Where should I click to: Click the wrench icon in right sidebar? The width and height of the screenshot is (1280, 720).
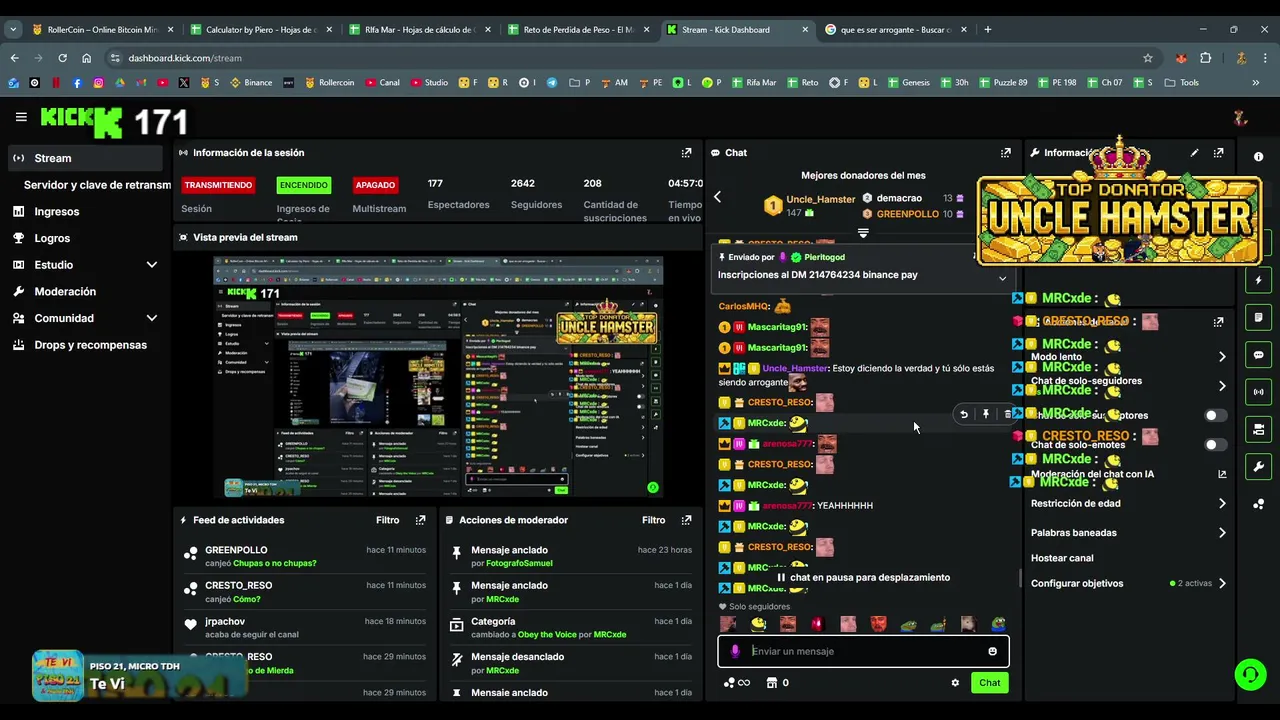1258,467
